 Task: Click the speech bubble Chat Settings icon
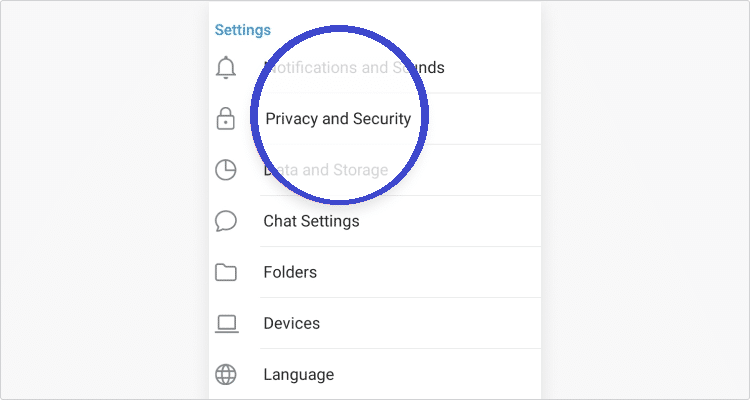(226, 221)
